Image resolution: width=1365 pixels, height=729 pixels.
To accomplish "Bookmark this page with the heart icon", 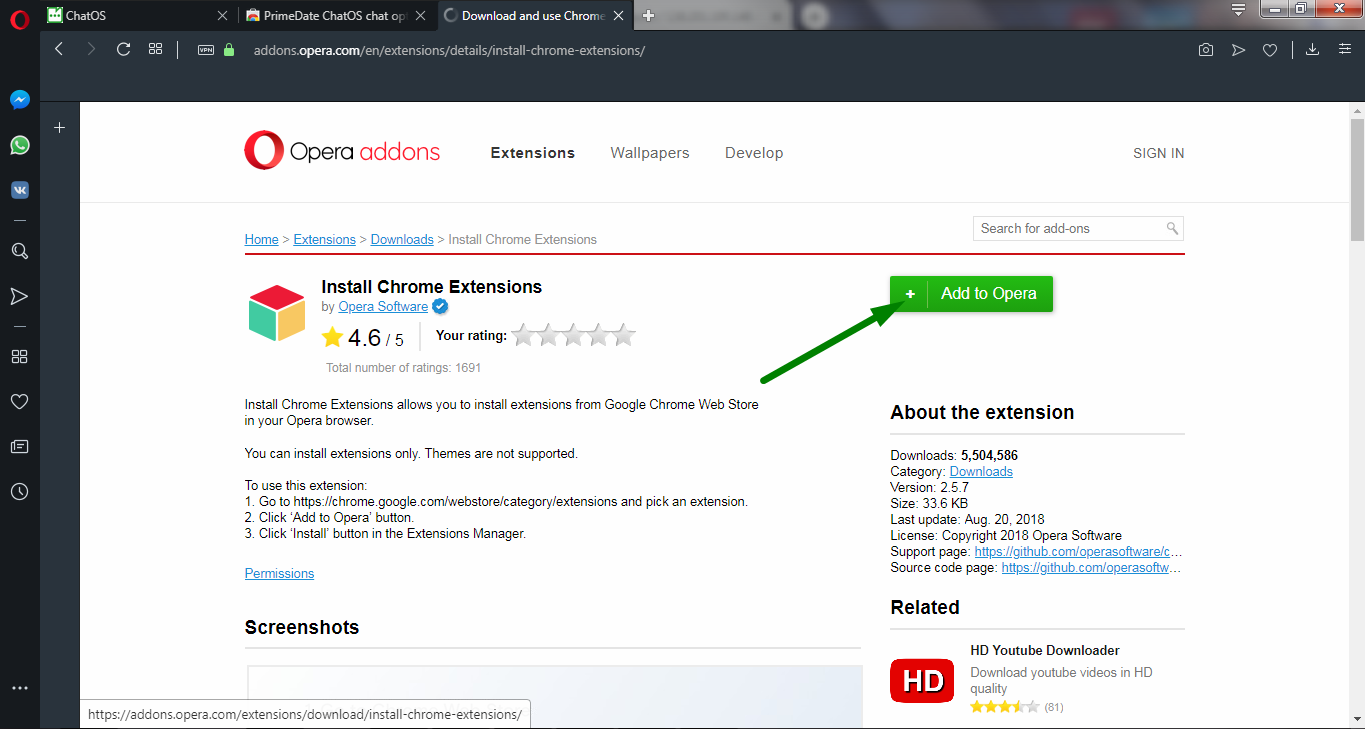I will (1270, 50).
